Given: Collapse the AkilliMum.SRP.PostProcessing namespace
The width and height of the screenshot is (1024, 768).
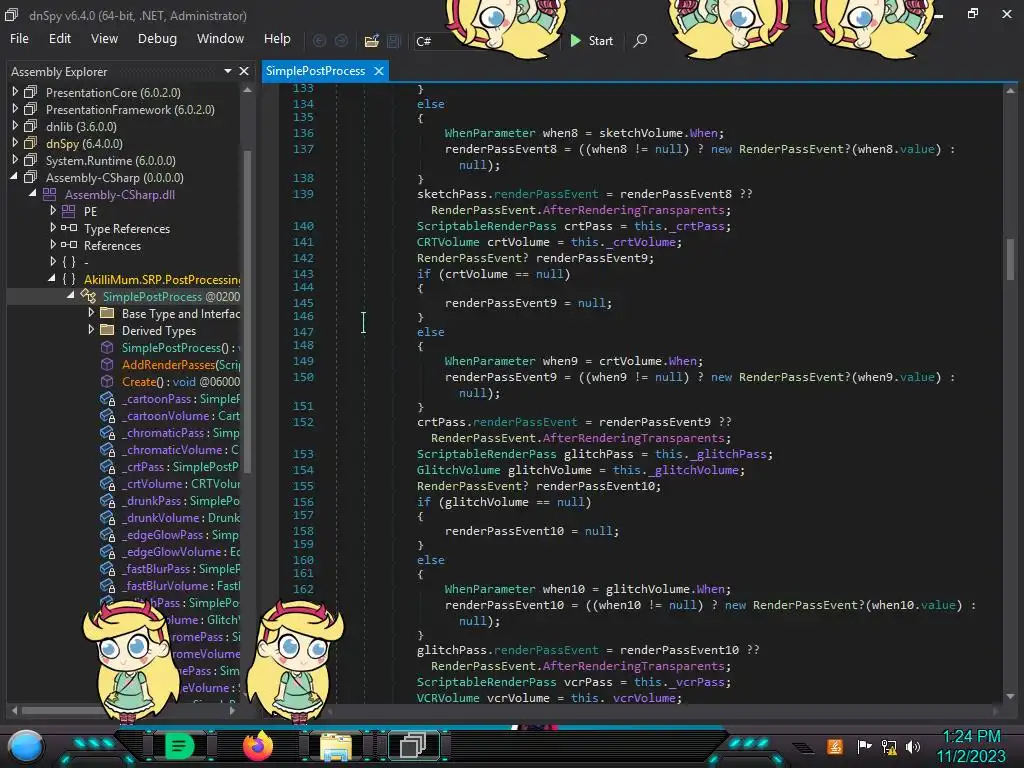Looking at the screenshot, I should 52,279.
